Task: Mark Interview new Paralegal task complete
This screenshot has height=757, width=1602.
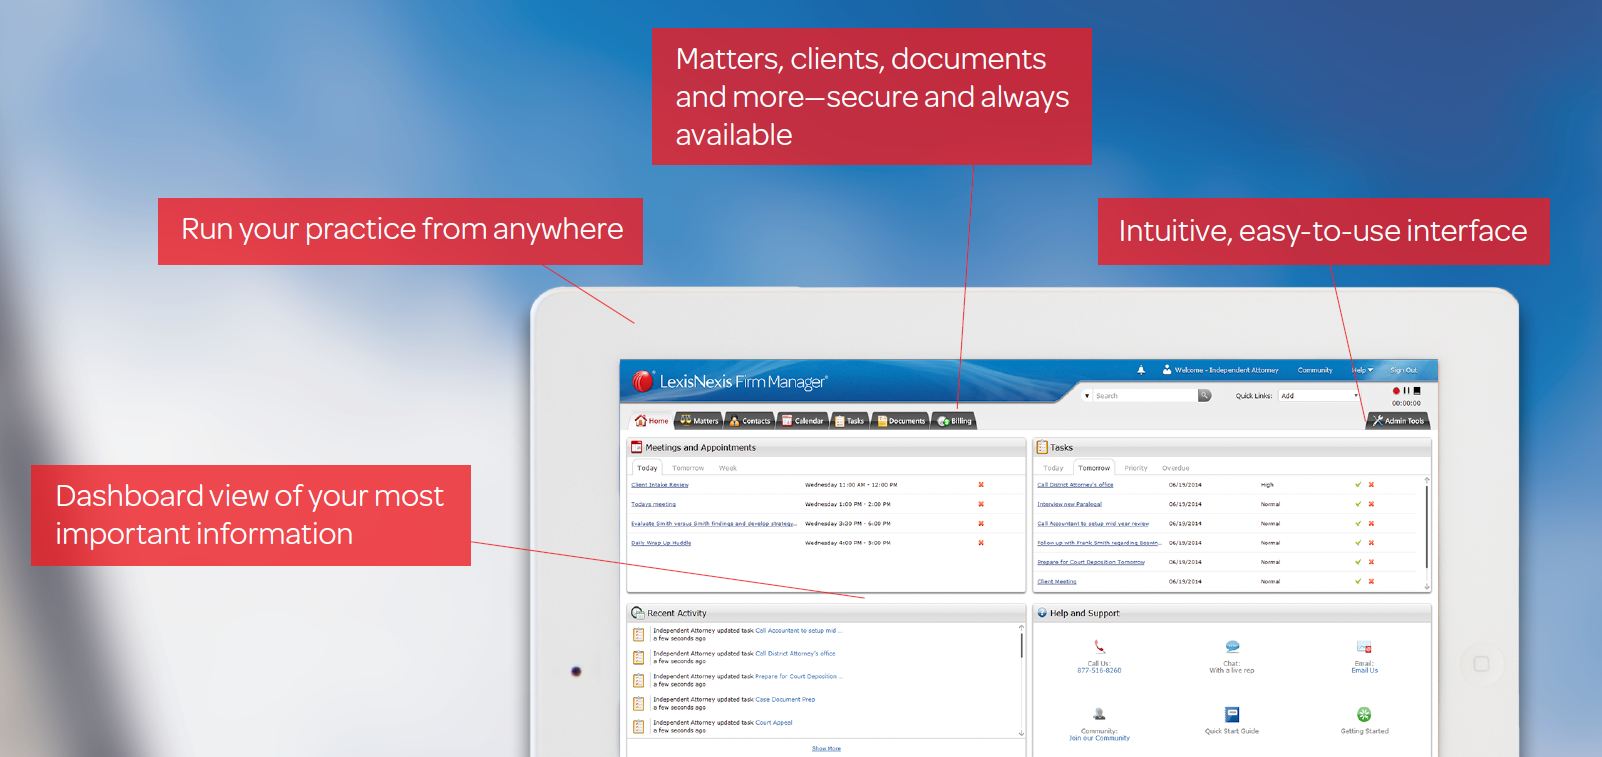Action: [x=1358, y=504]
